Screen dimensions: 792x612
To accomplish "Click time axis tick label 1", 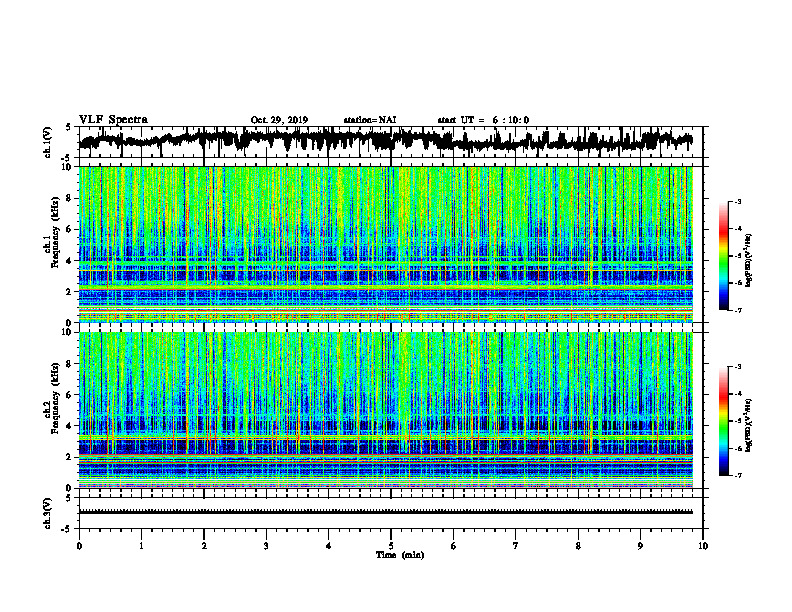I will tap(141, 546).
